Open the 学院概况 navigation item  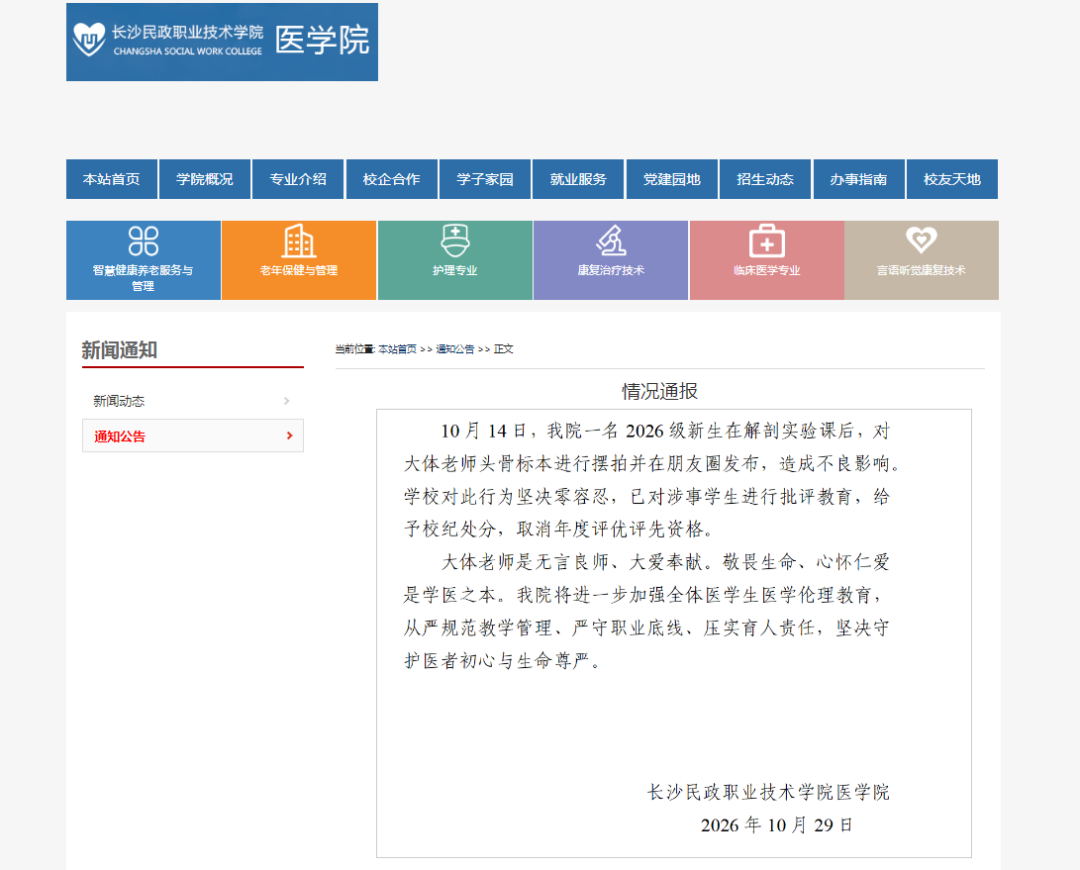pyautogui.click(x=205, y=179)
